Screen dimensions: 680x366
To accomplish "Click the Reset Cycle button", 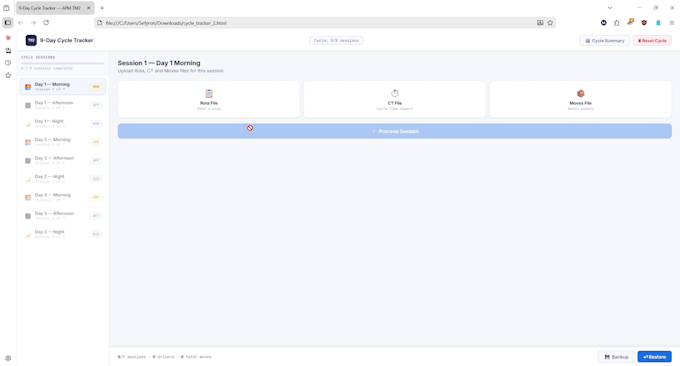I will tap(652, 40).
